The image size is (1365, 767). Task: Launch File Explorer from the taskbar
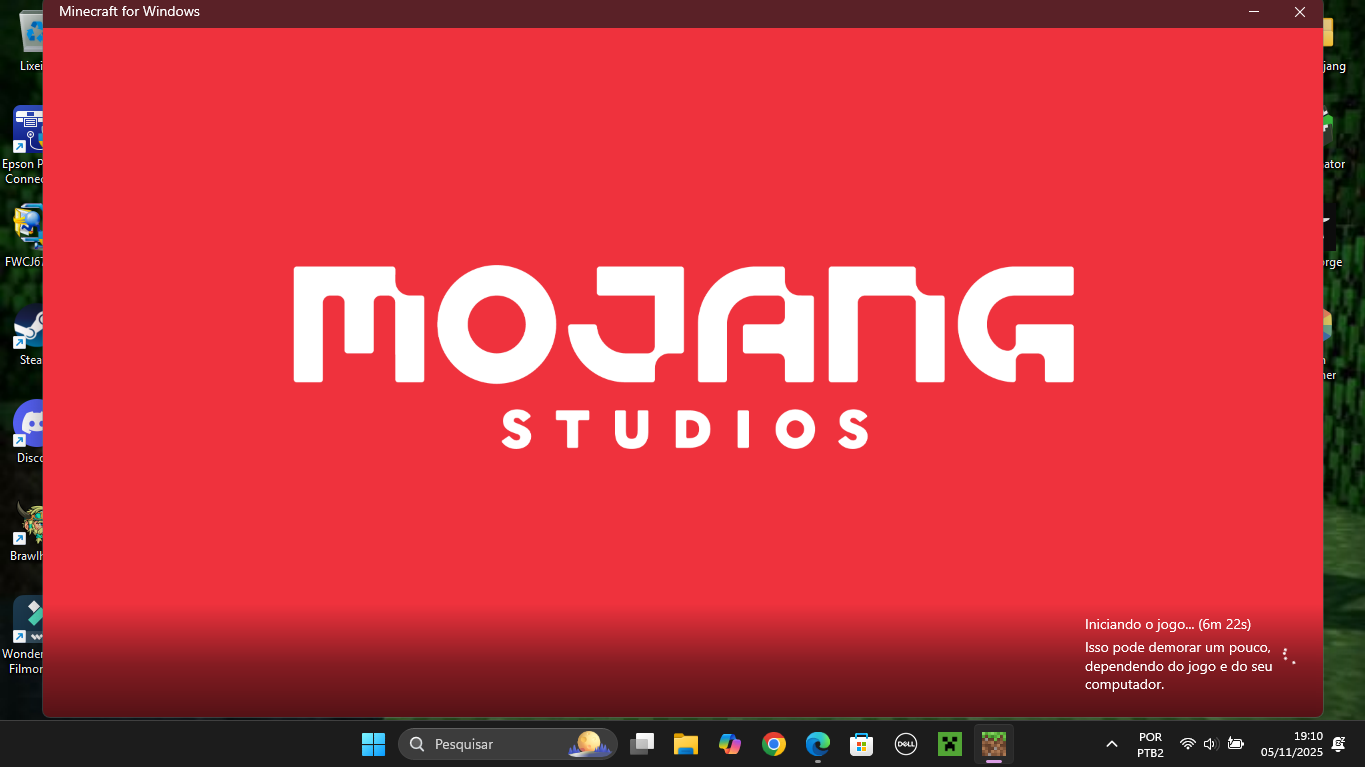pos(685,744)
